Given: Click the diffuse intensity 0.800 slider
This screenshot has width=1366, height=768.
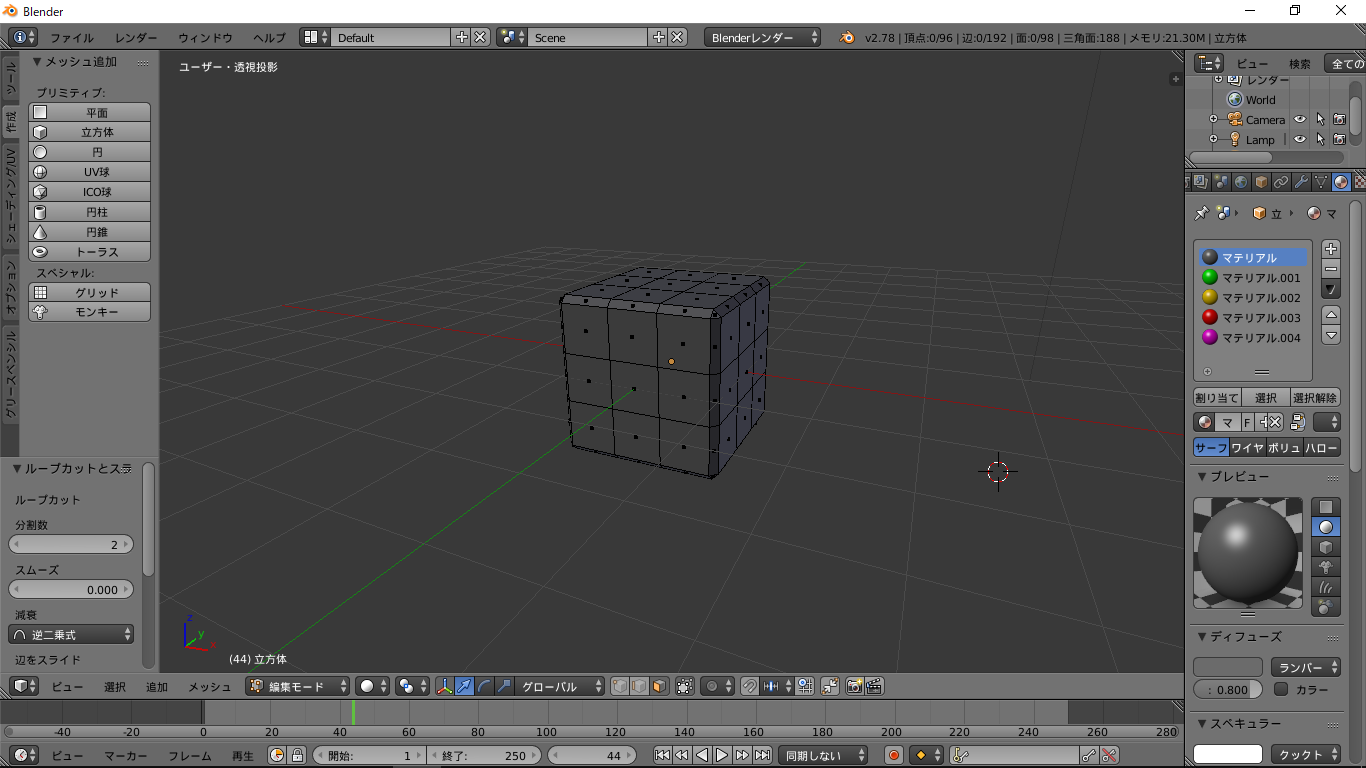Looking at the screenshot, I should point(1228,689).
